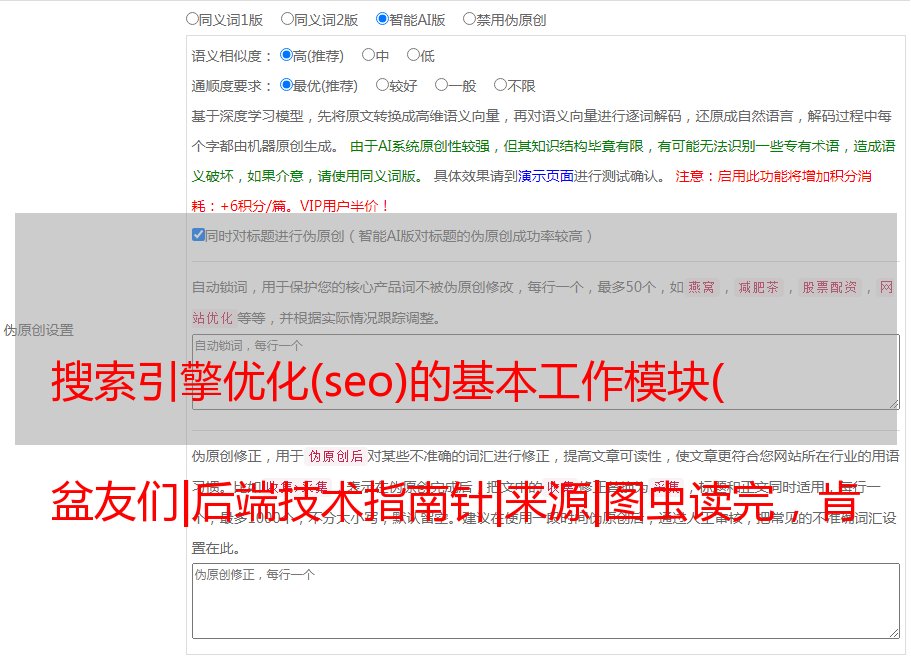
Task: Set 语义相似度 to 低
Action: coord(413,55)
